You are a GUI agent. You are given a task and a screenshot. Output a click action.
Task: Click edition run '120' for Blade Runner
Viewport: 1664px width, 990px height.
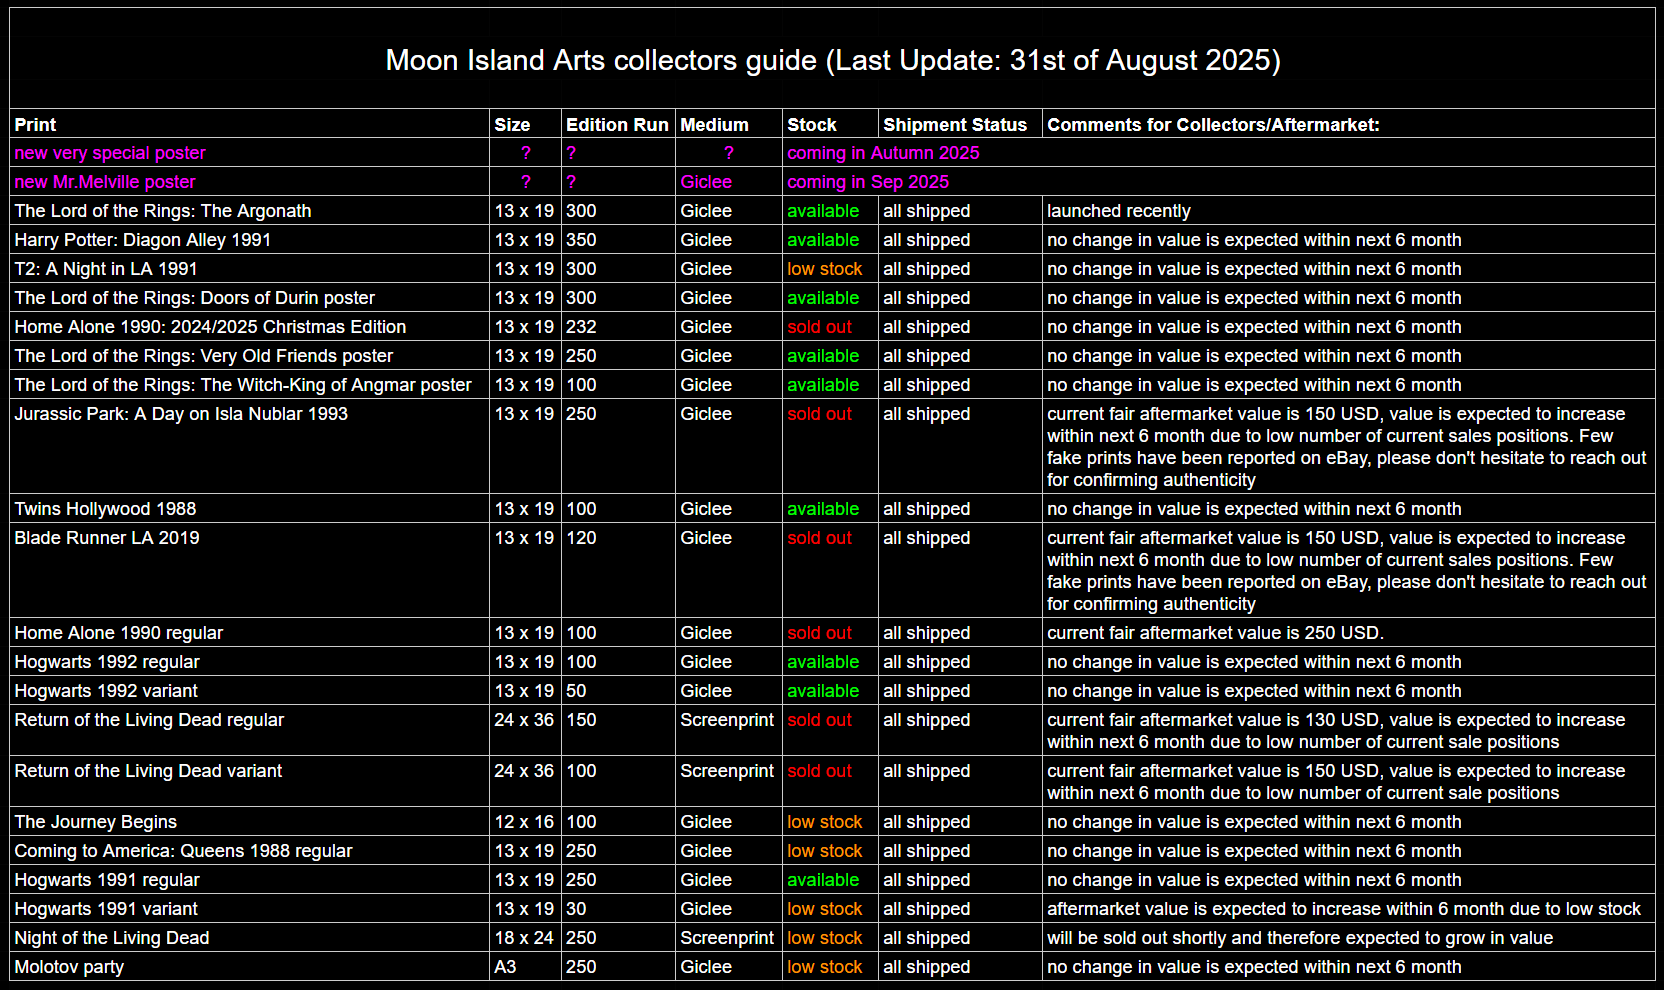581,538
